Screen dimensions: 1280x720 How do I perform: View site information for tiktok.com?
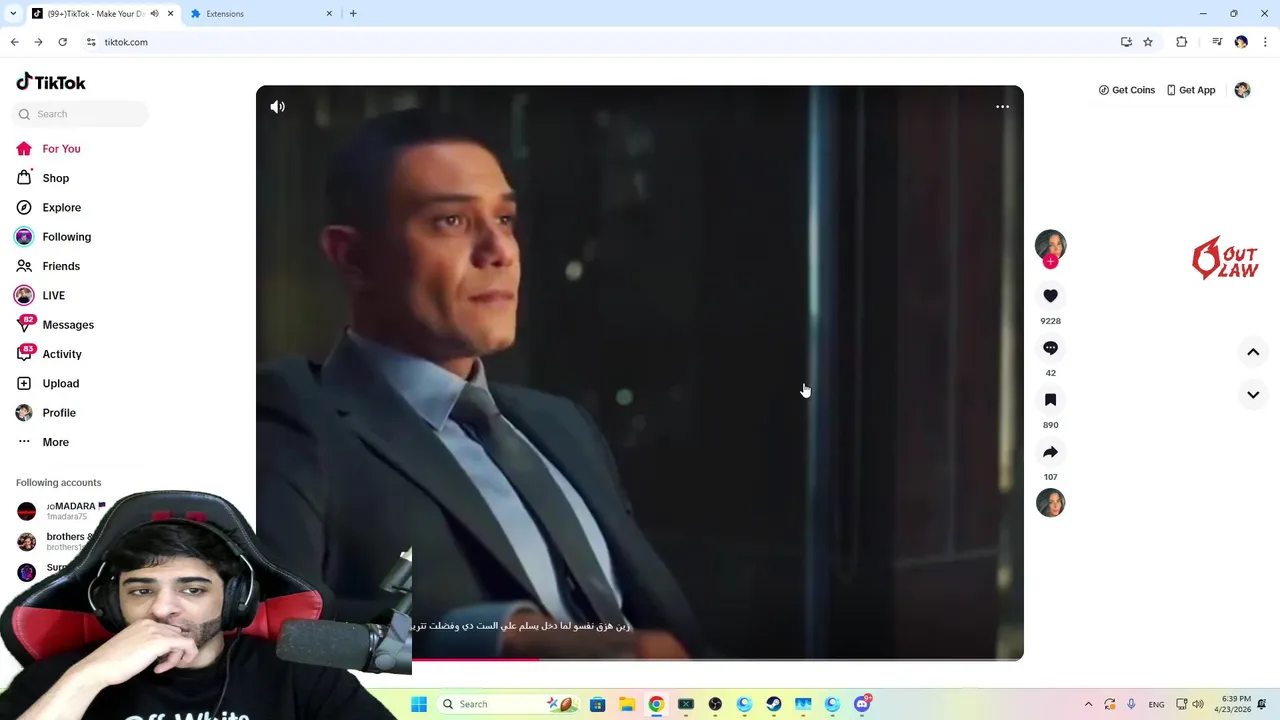point(91,42)
